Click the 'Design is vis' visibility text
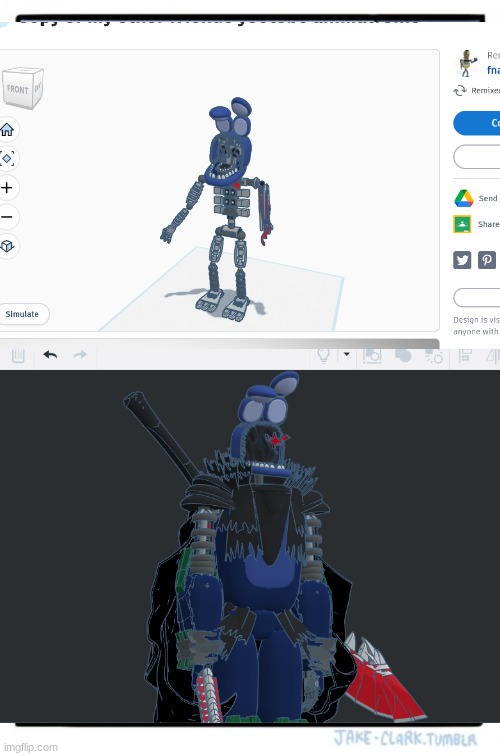 click(x=476, y=320)
